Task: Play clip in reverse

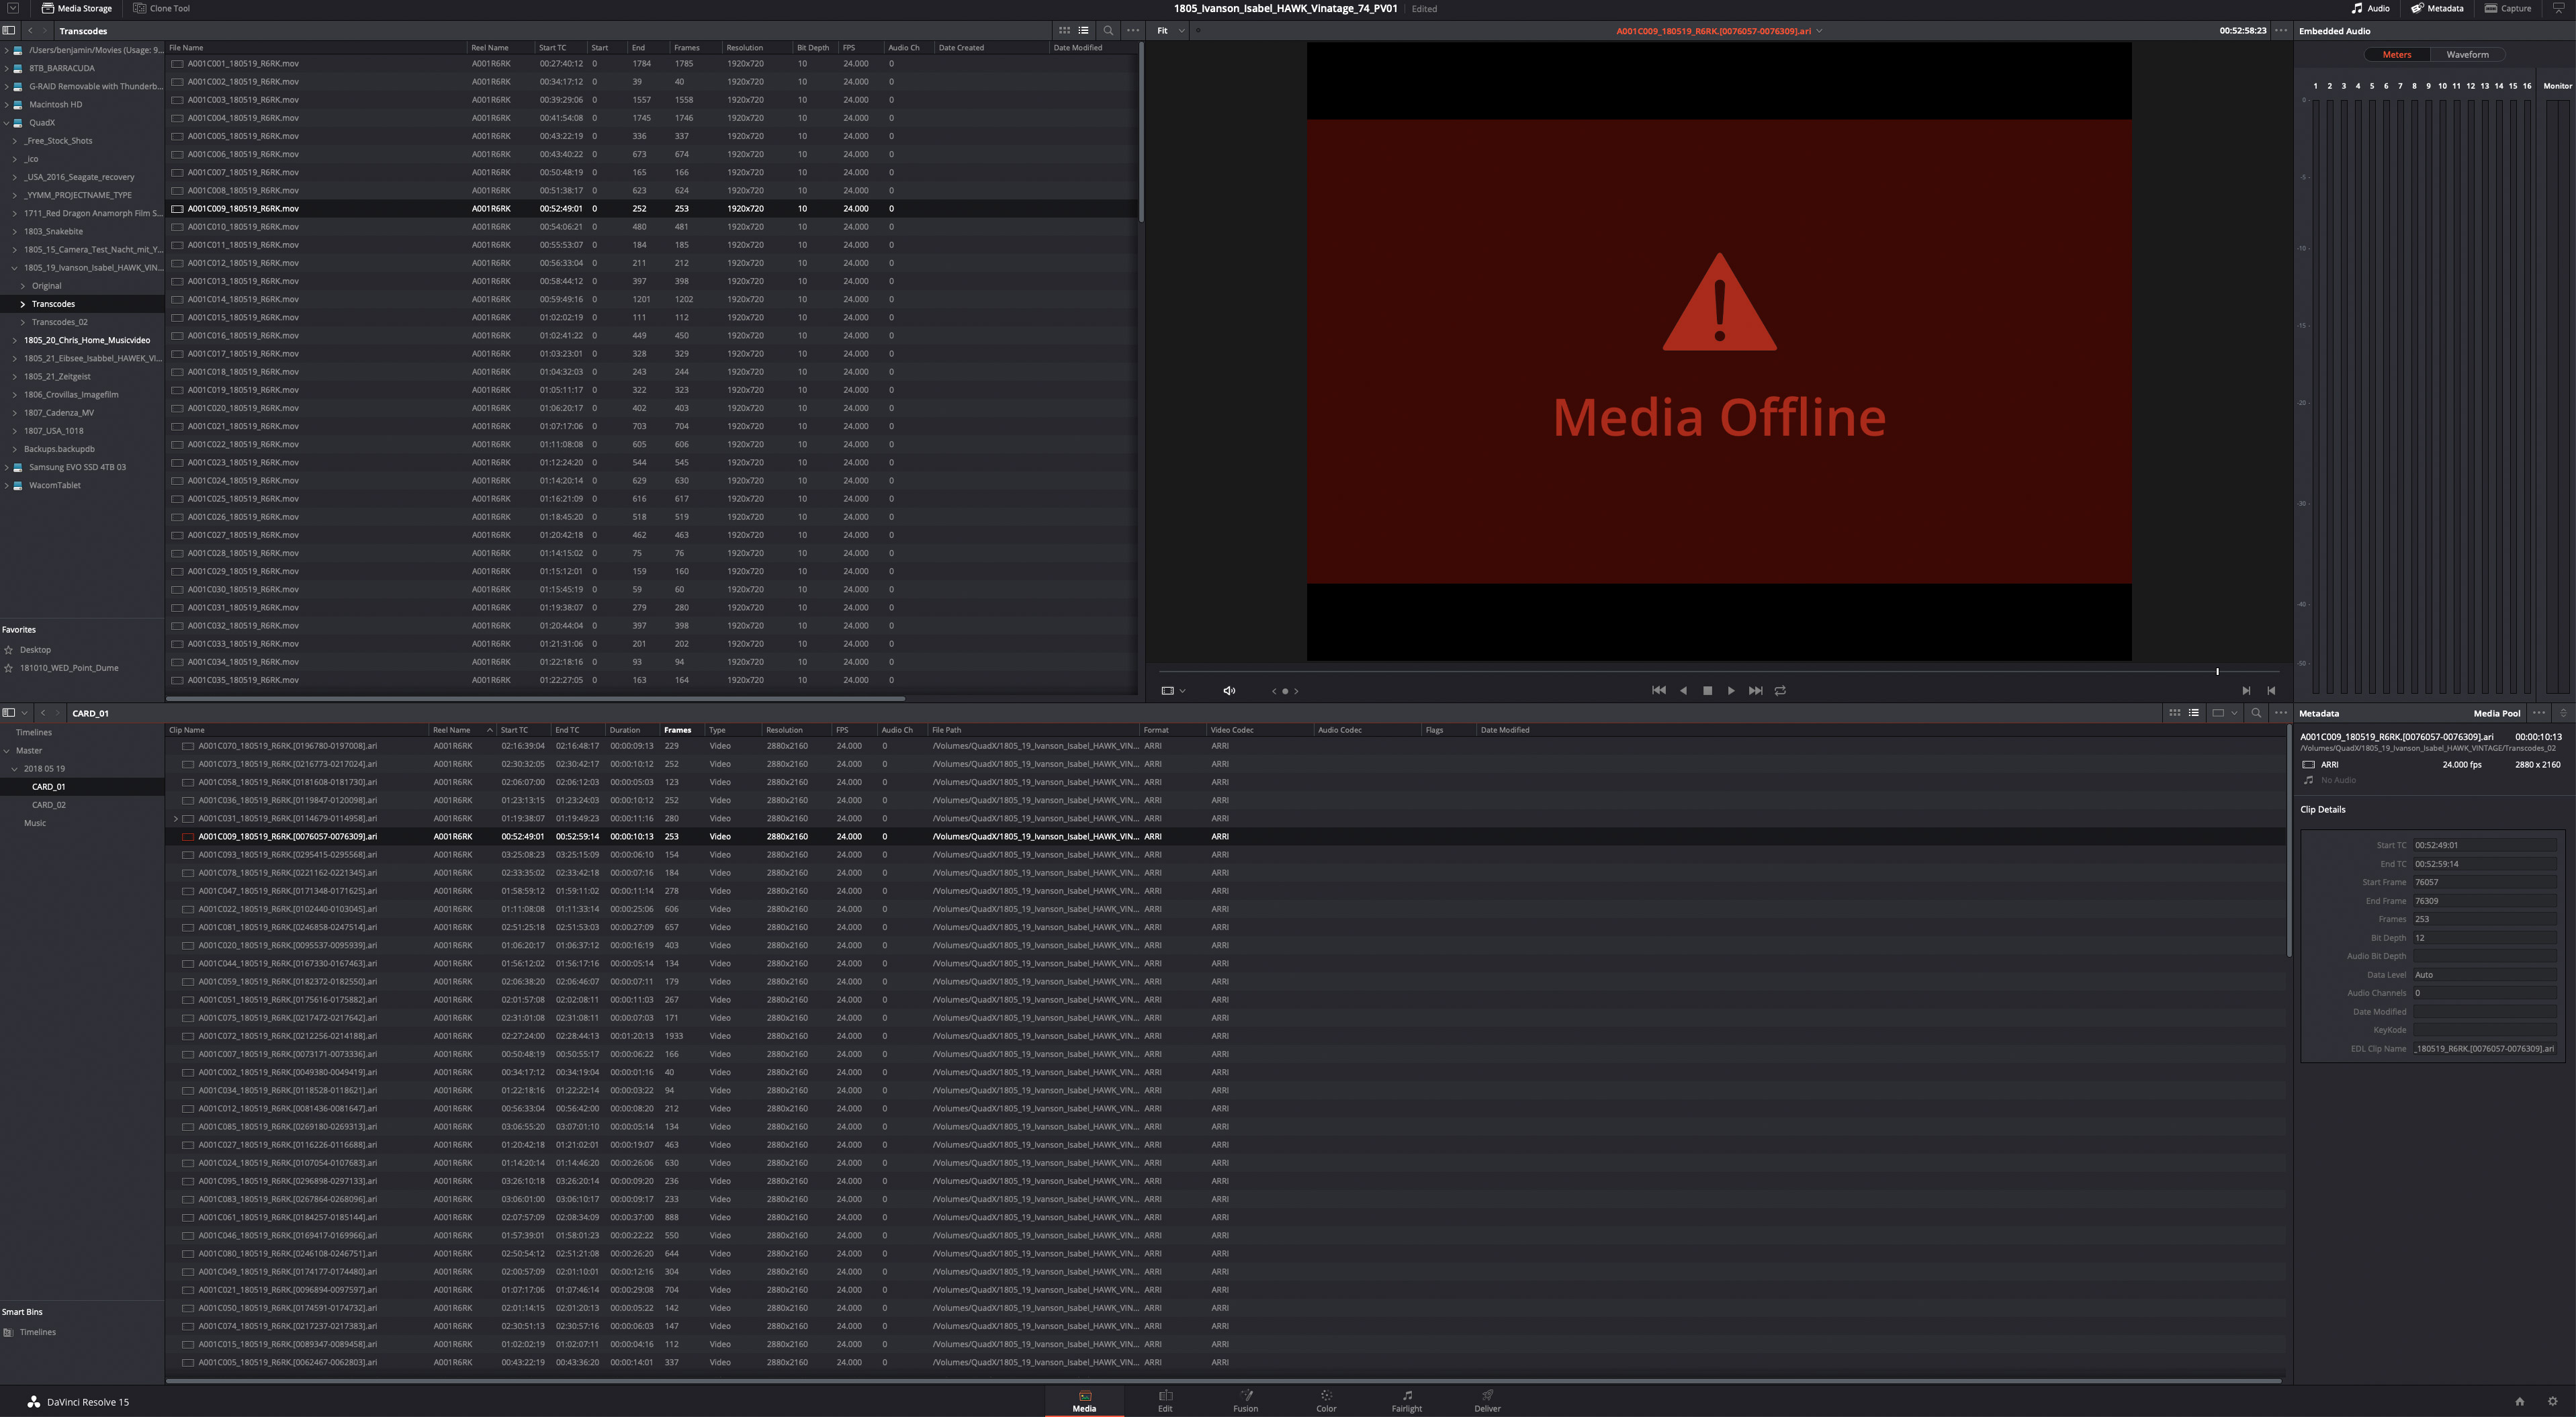Action: [1683, 690]
